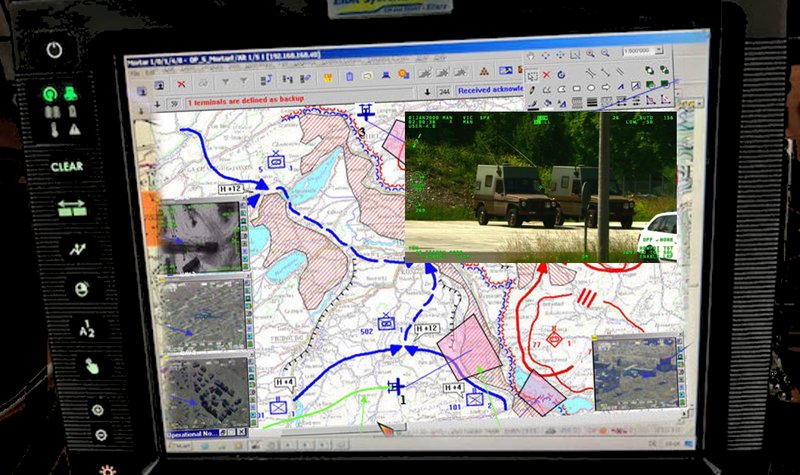Screen dimensions: 800x475
Task: Open the large vehicle camera video feed
Action: 541,187
